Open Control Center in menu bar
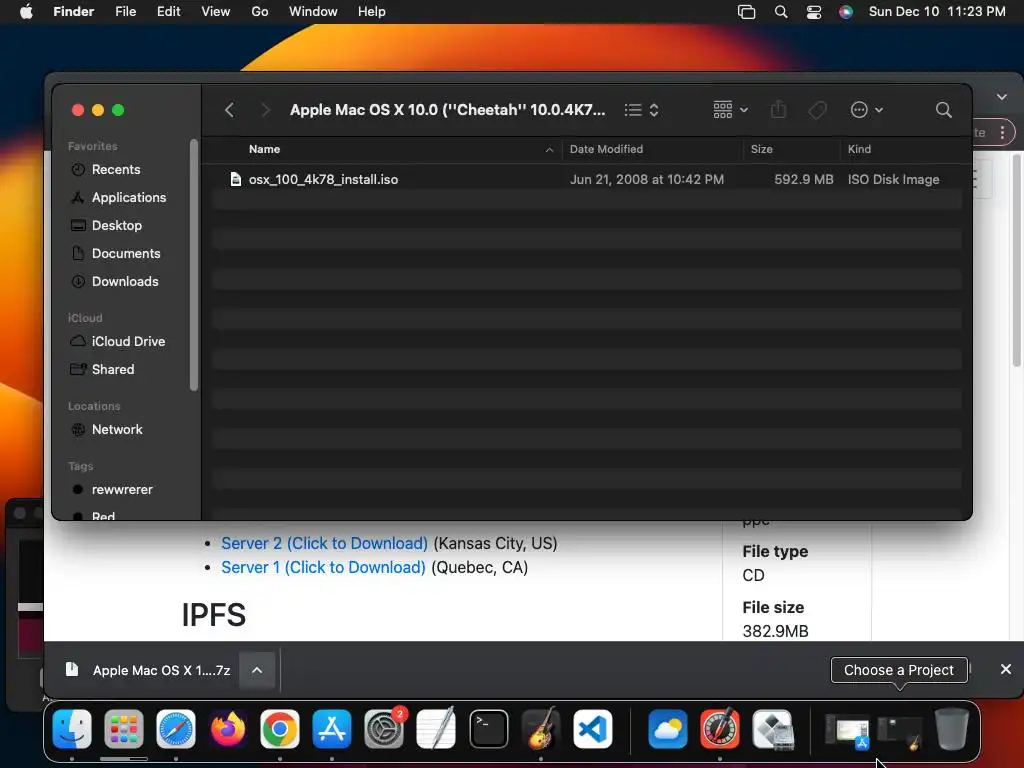1024x768 pixels. point(814,12)
